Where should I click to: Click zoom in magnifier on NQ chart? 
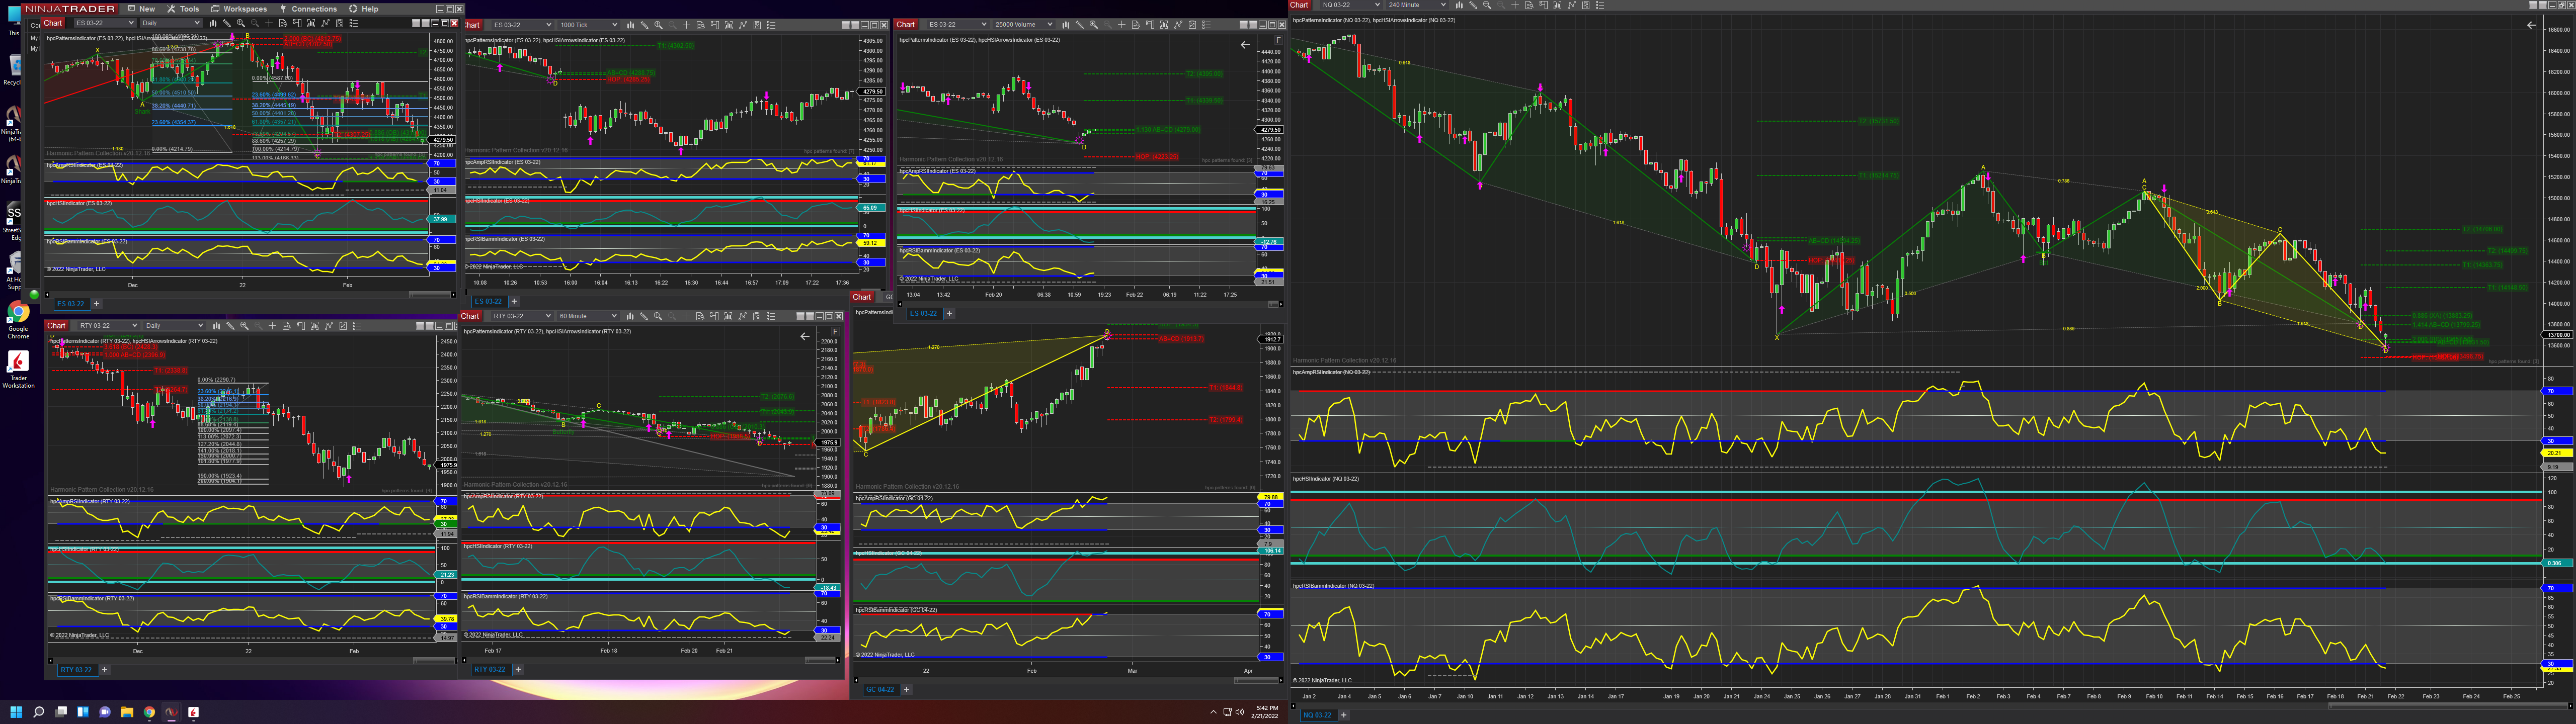click(1487, 5)
